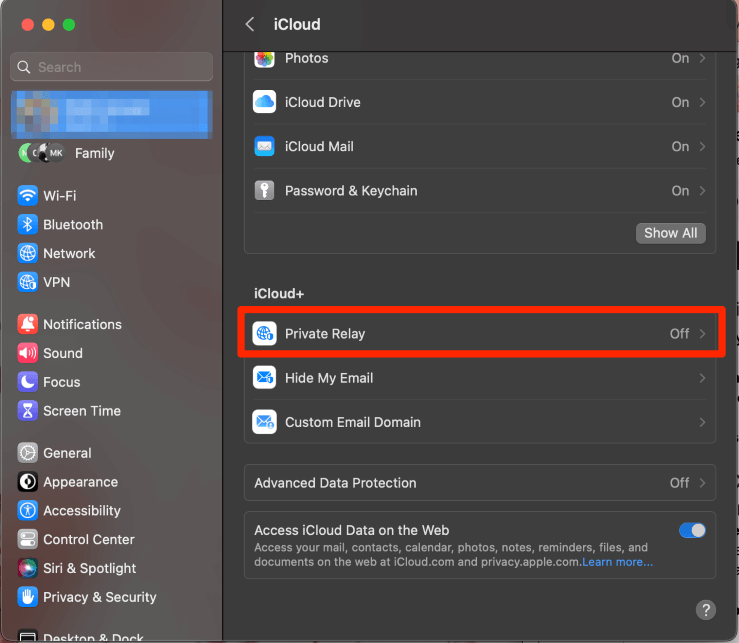The height and width of the screenshot is (643, 739).
Task: Select Screen Time label in sidebar
Action: click(x=82, y=411)
